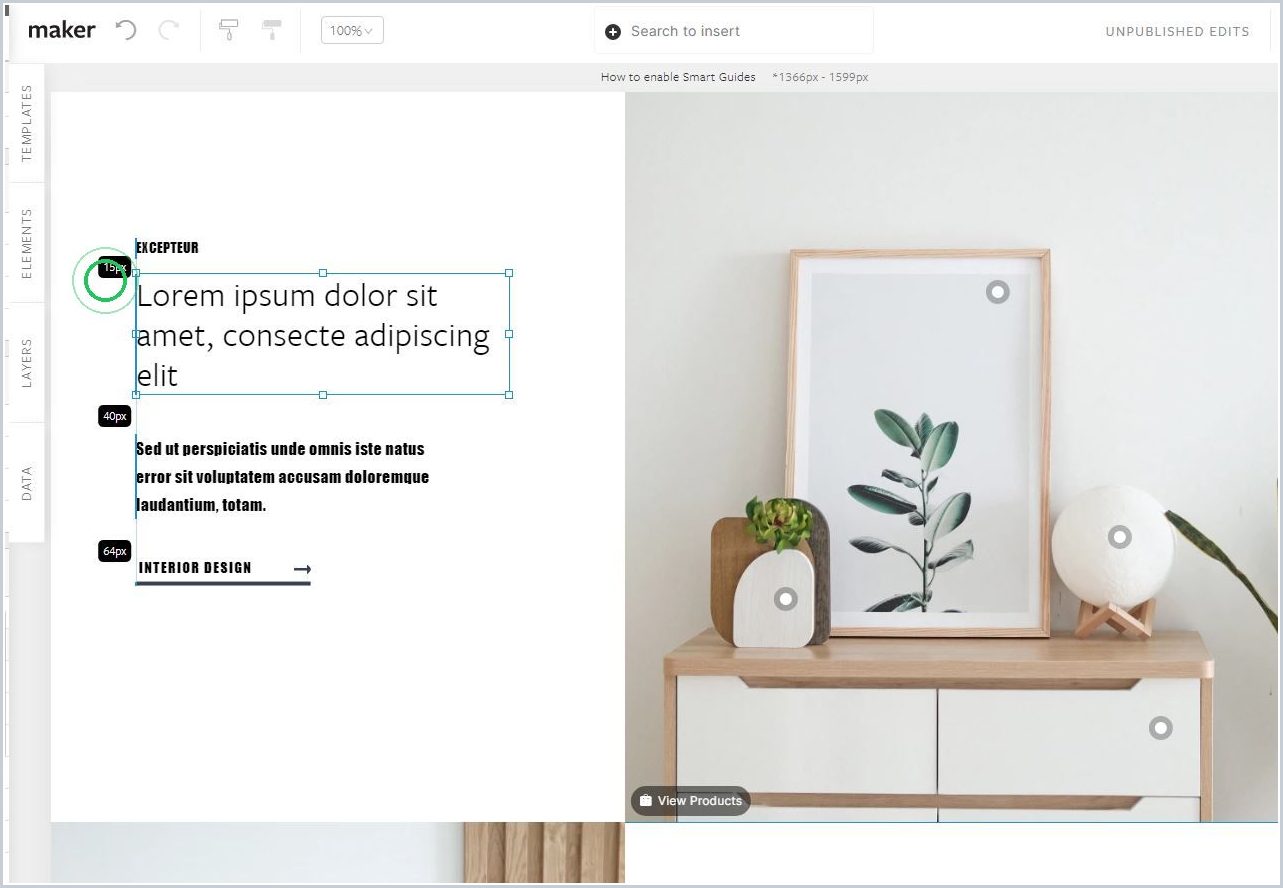Image resolution: width=1283 pixels, height=888 pixels.
Task: Click the Unpublished Edits label
Action: [x=1177, y=31]
